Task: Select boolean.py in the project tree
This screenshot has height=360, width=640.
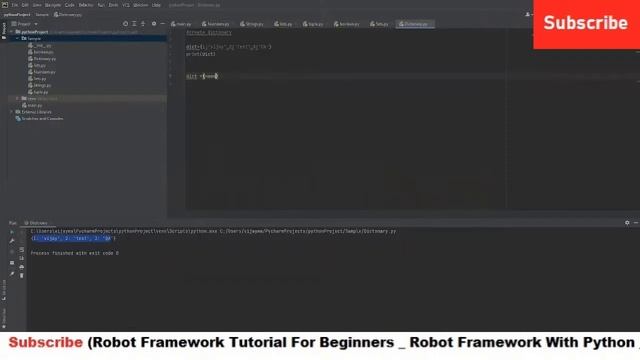Action: click(40, 52)
